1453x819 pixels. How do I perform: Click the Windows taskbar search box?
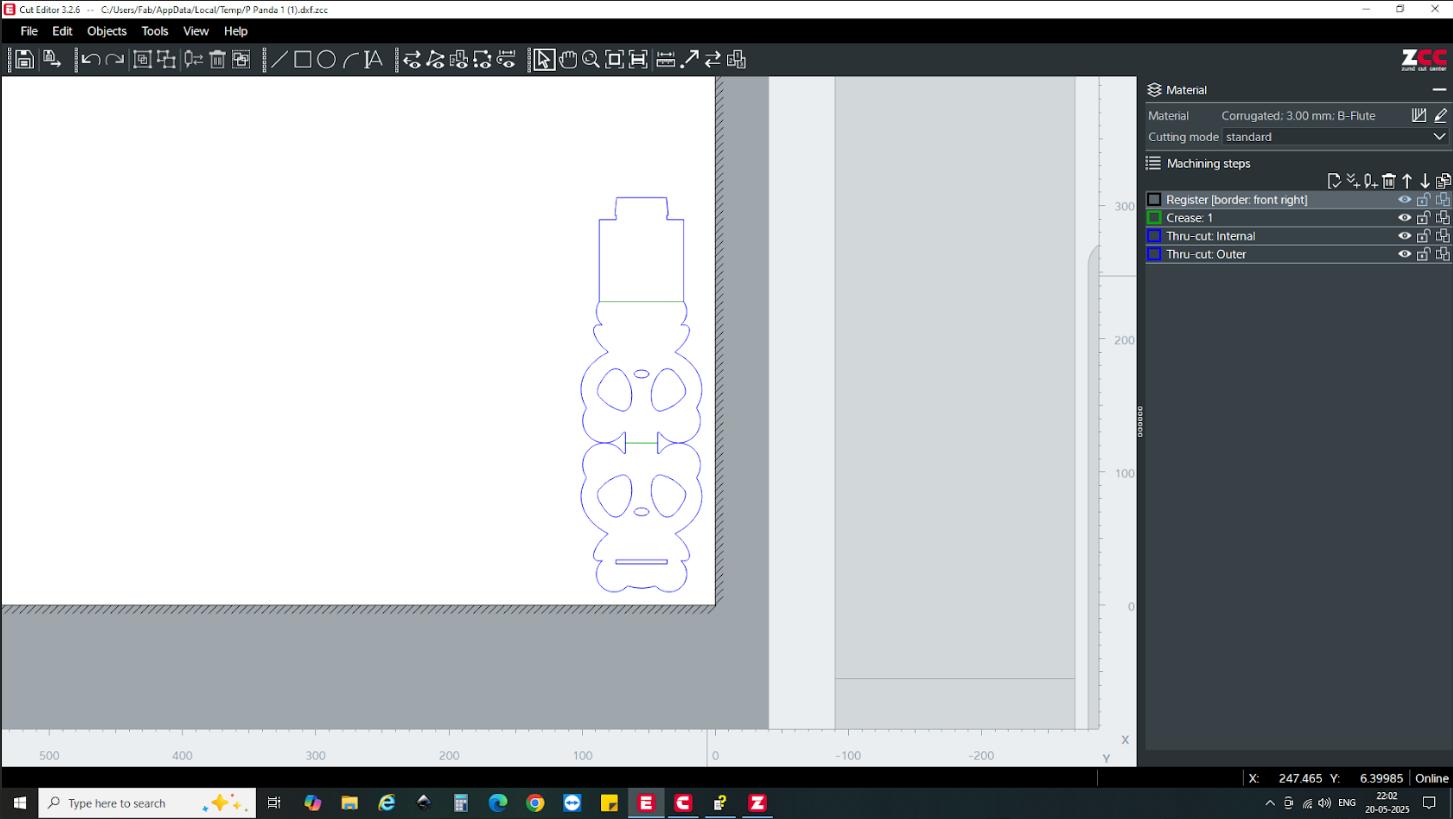[147, 803]
